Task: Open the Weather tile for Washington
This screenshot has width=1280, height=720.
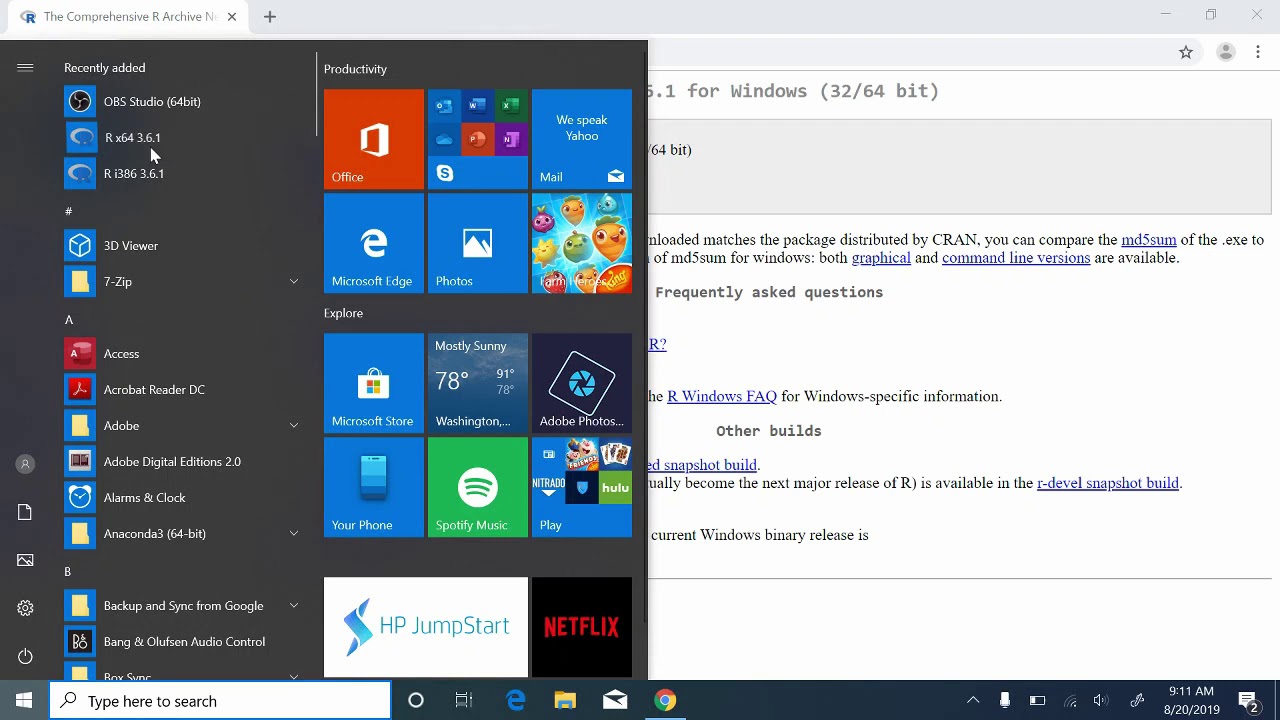Action: tap(478, 383)
